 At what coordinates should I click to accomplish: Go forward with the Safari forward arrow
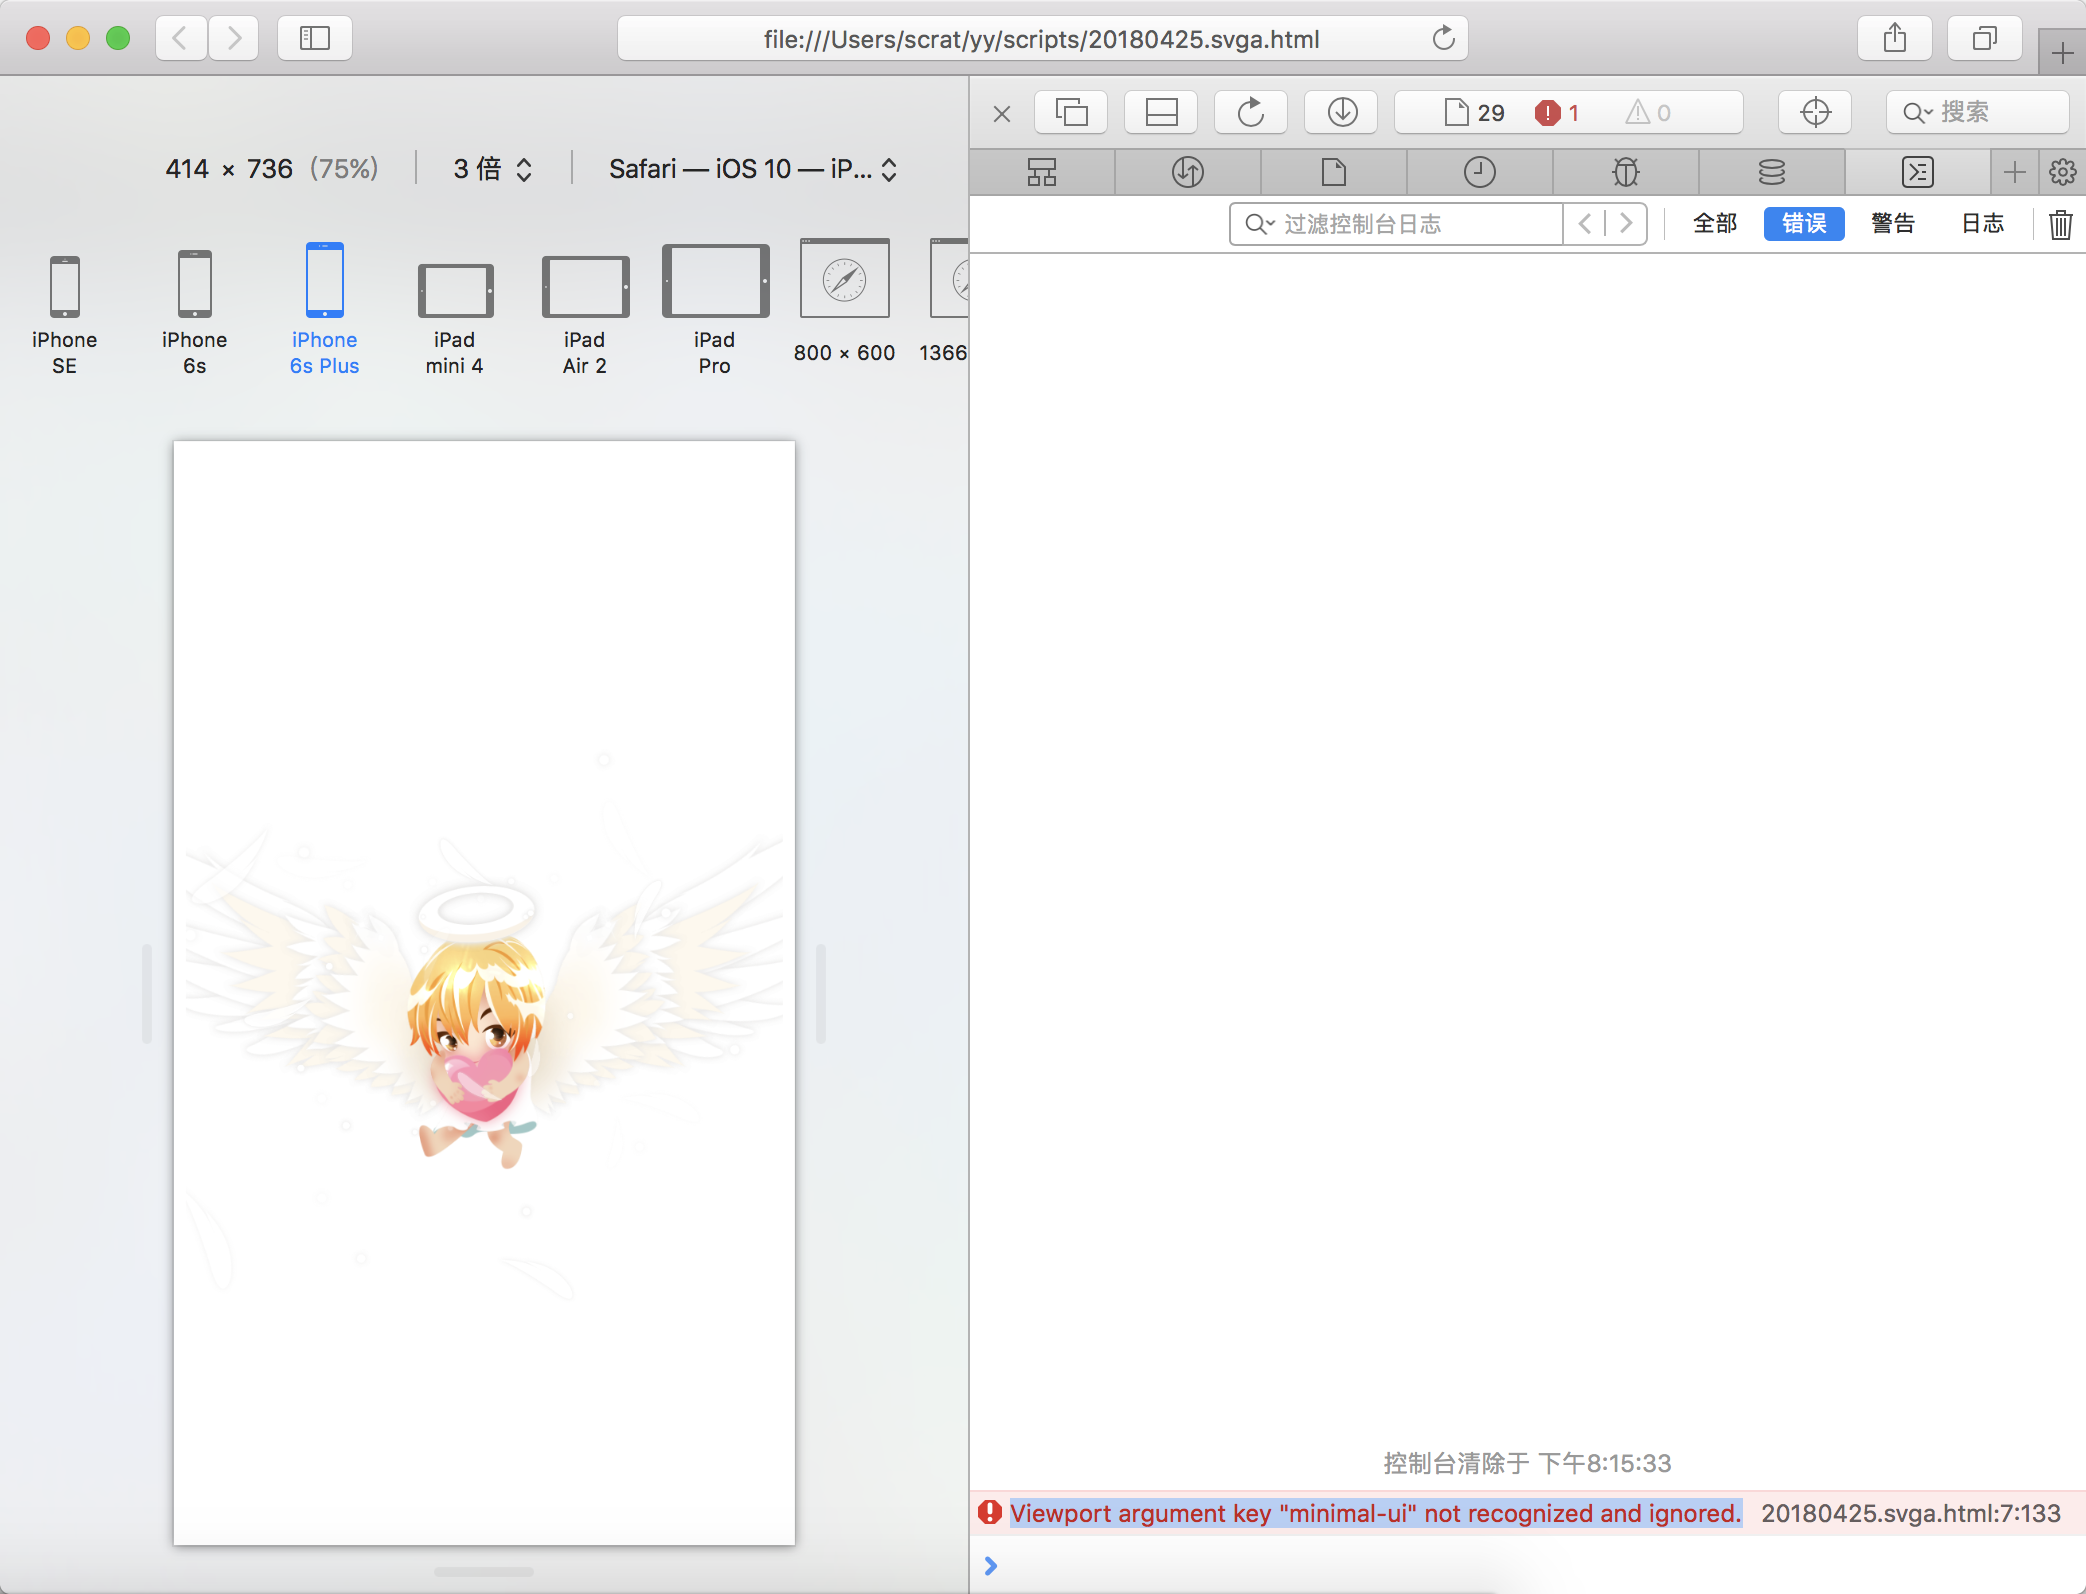tap(234, 38)
